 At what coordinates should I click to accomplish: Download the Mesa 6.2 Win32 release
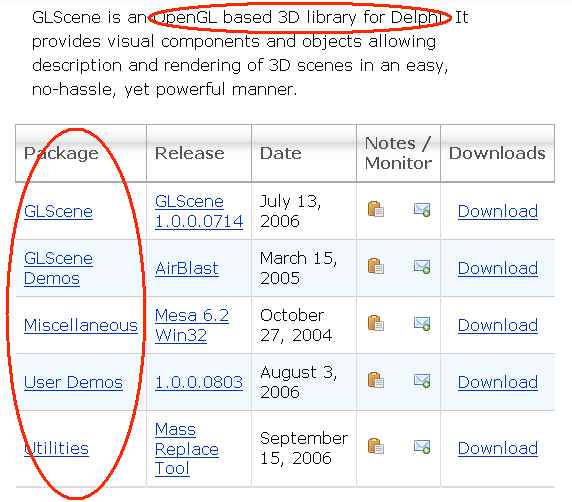tap(498, 325)
